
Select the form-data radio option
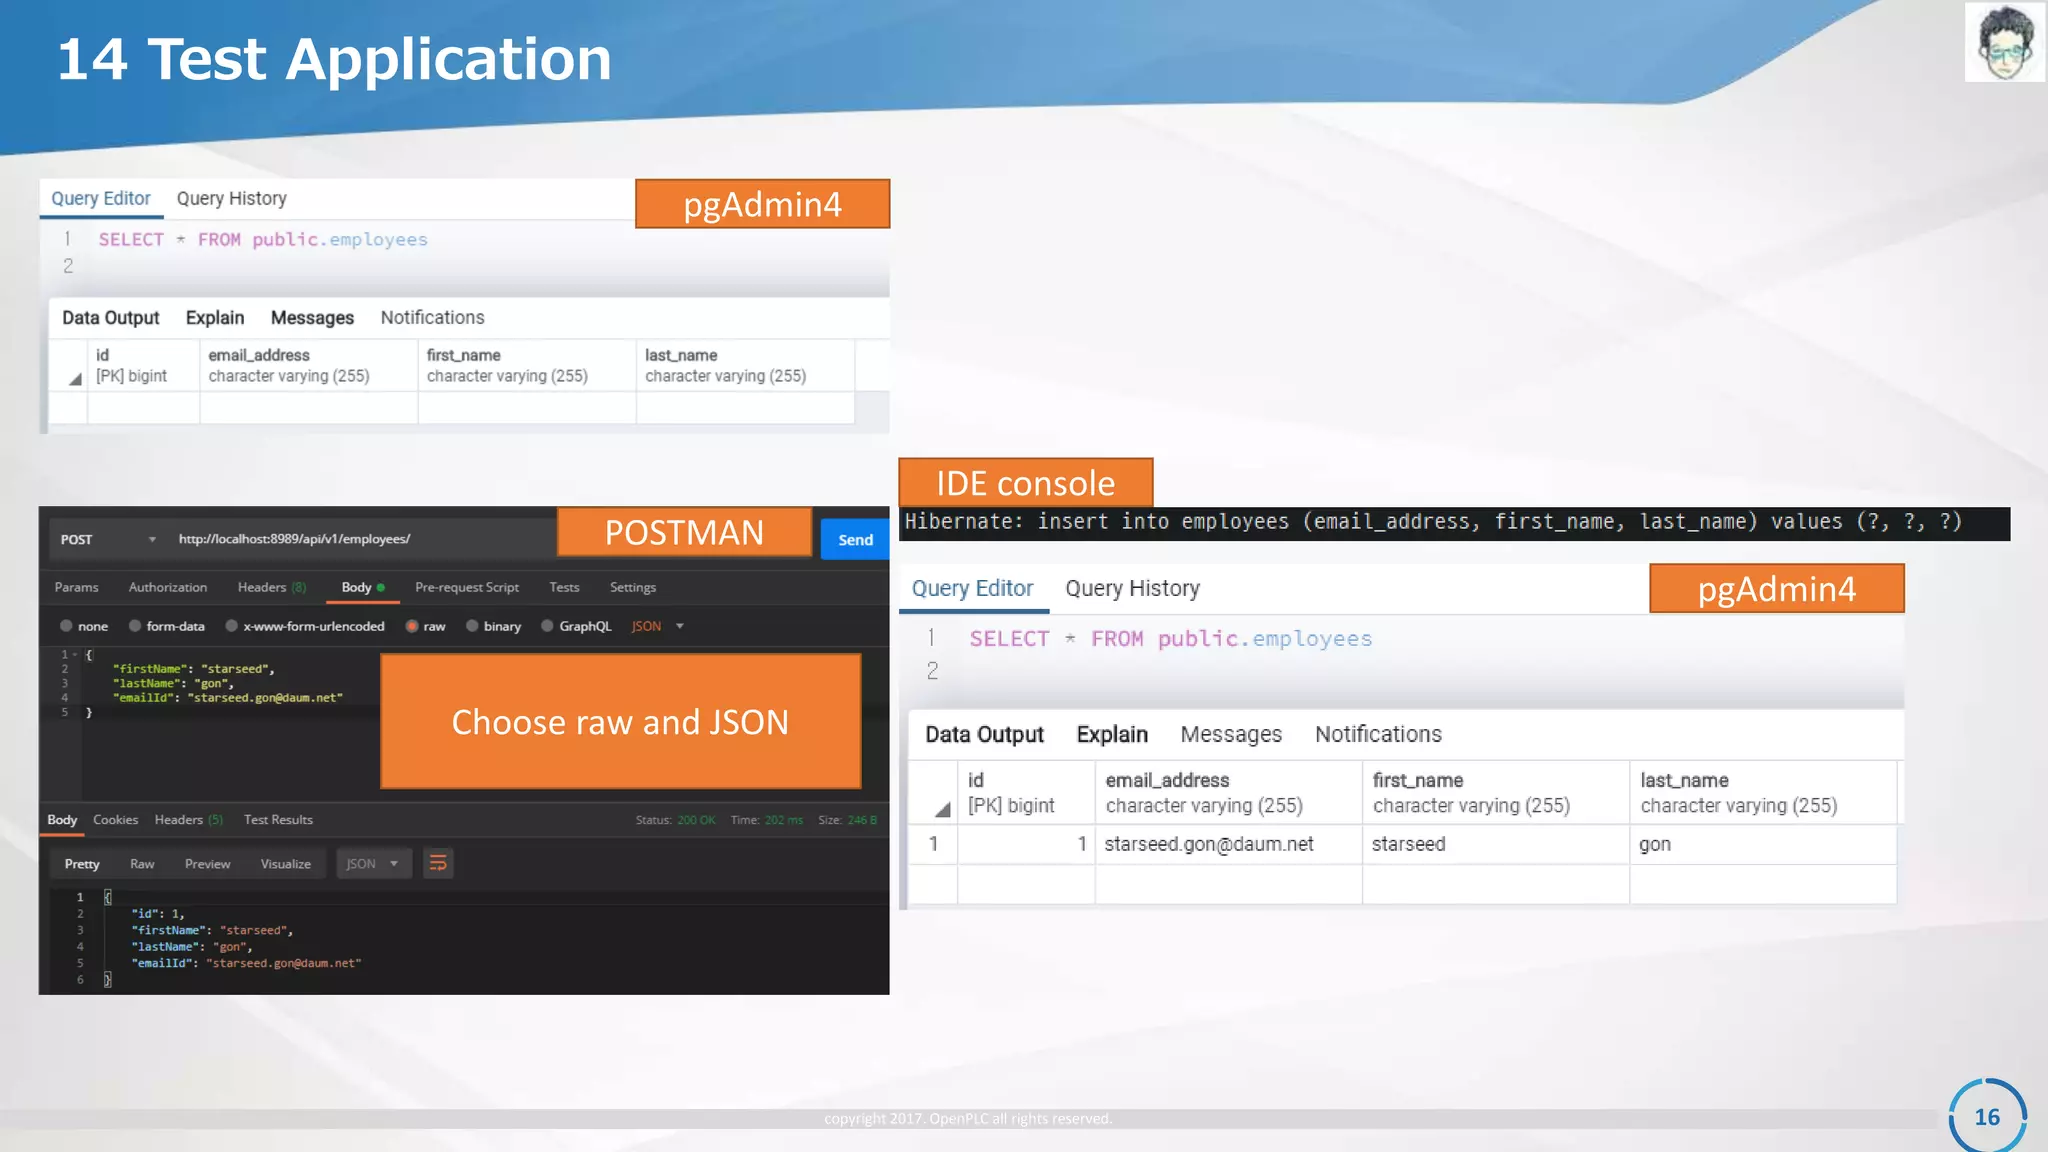coord(135,626)
